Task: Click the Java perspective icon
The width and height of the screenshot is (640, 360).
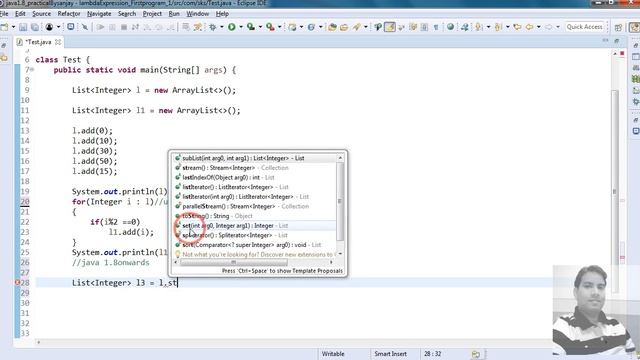Action: point(634,27)
